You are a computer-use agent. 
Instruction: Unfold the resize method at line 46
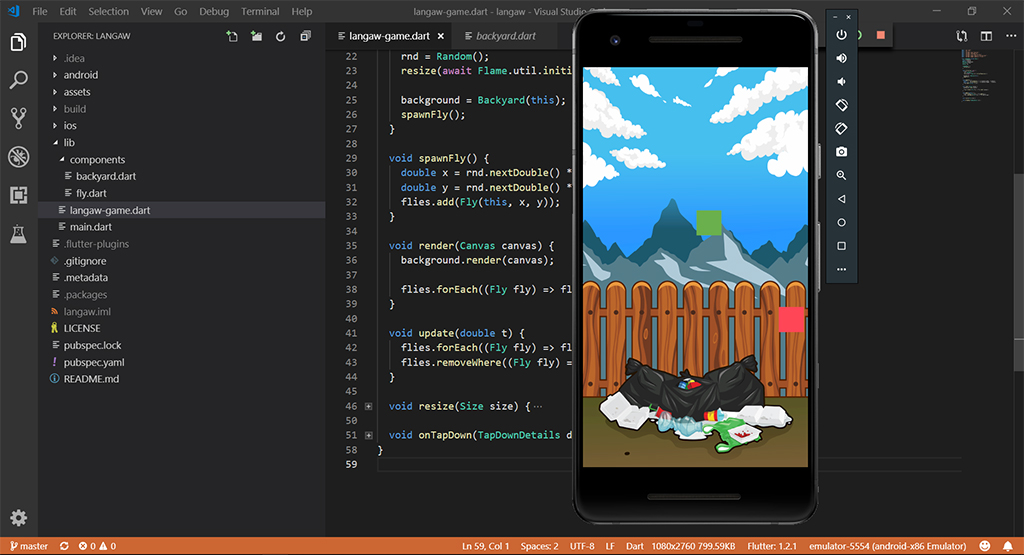[x=369, y=406]
